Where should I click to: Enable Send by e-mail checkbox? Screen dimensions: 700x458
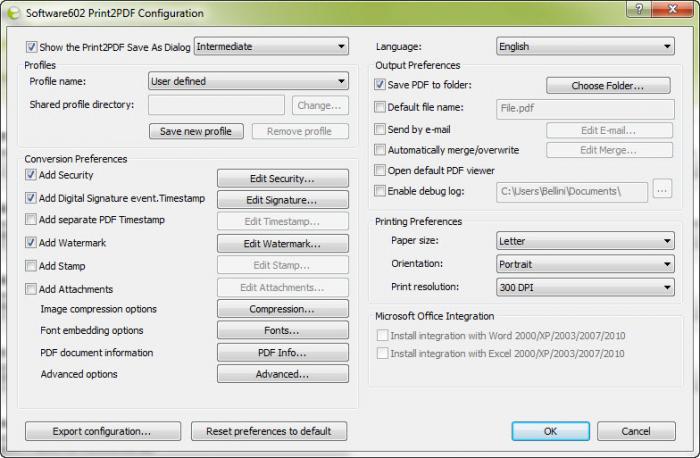(379, 129)
